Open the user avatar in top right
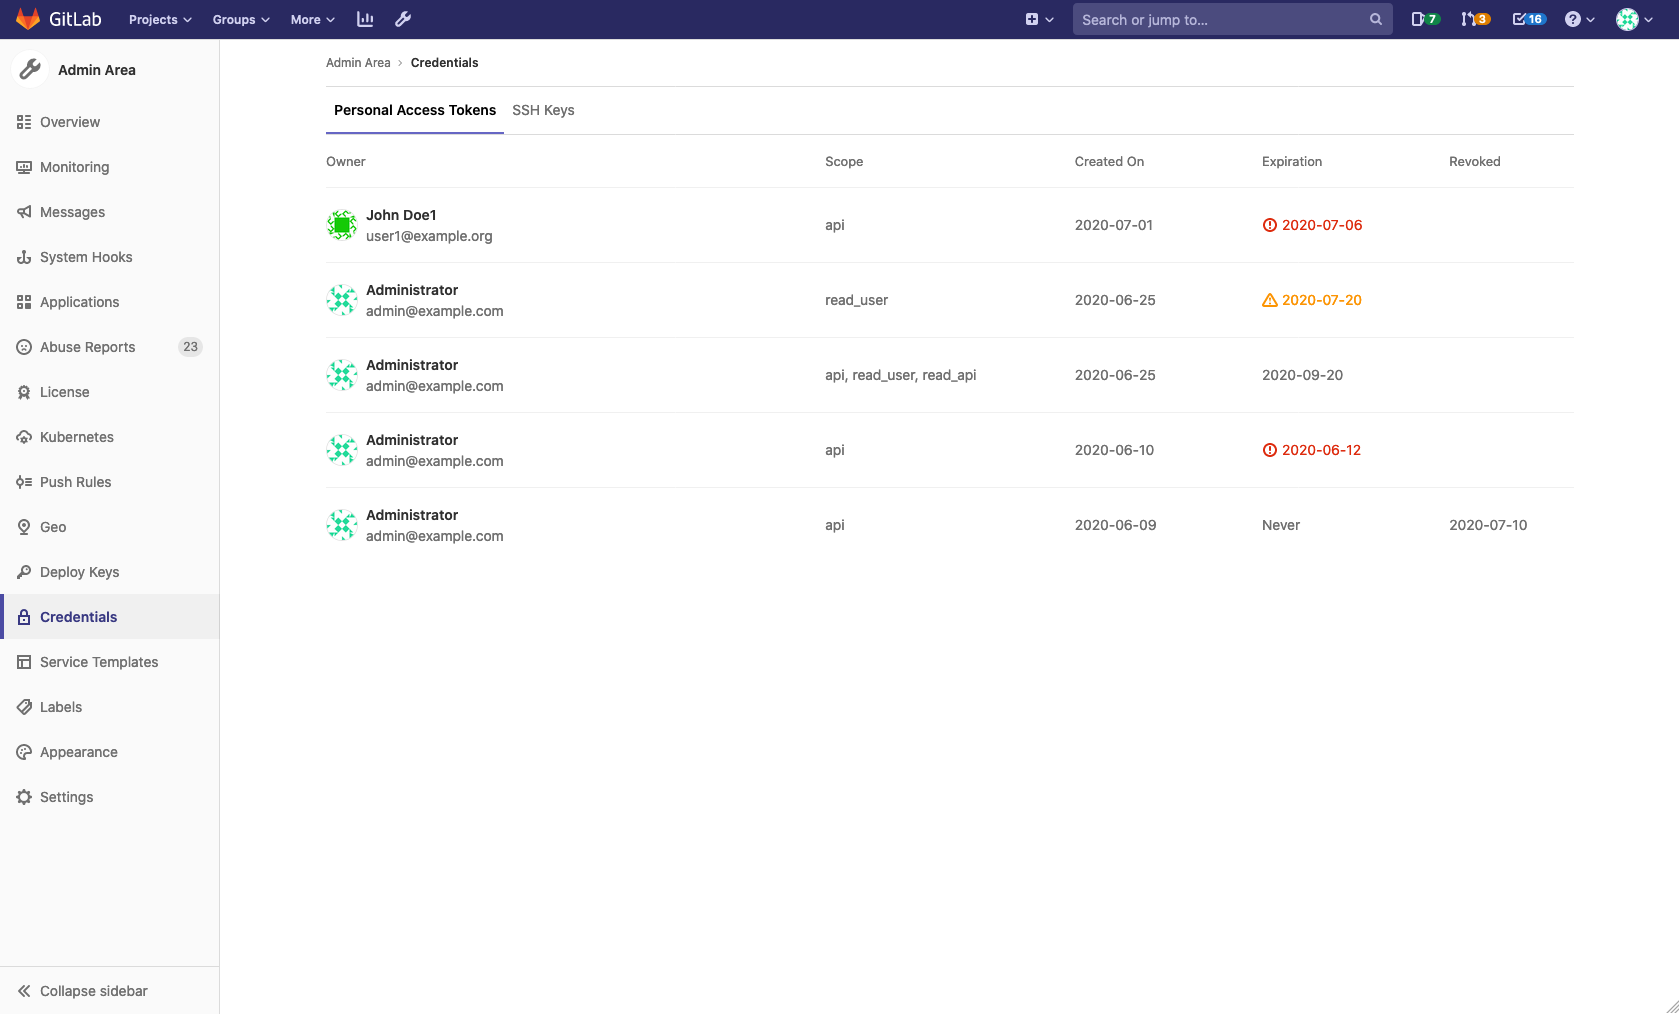 click(1628, 18)
